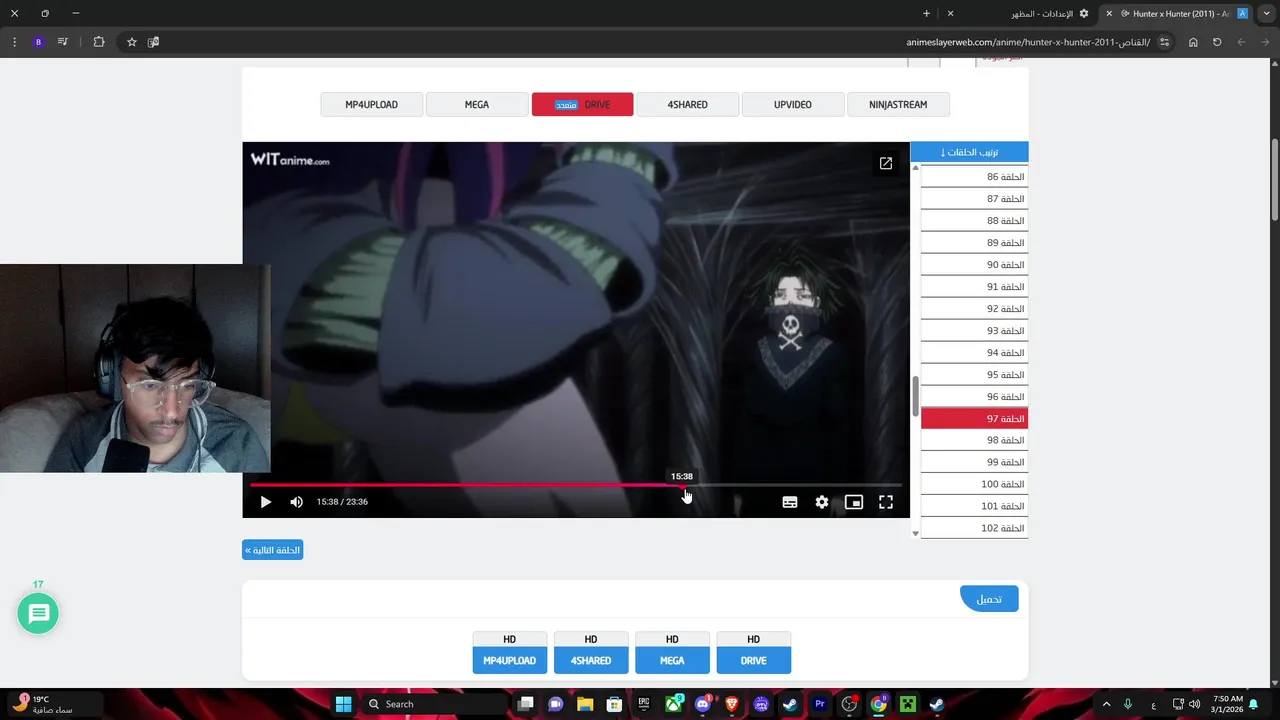Screen dimensions: 1280x720
Task: Open episode 88 in the list
Action: click(974, 221)
